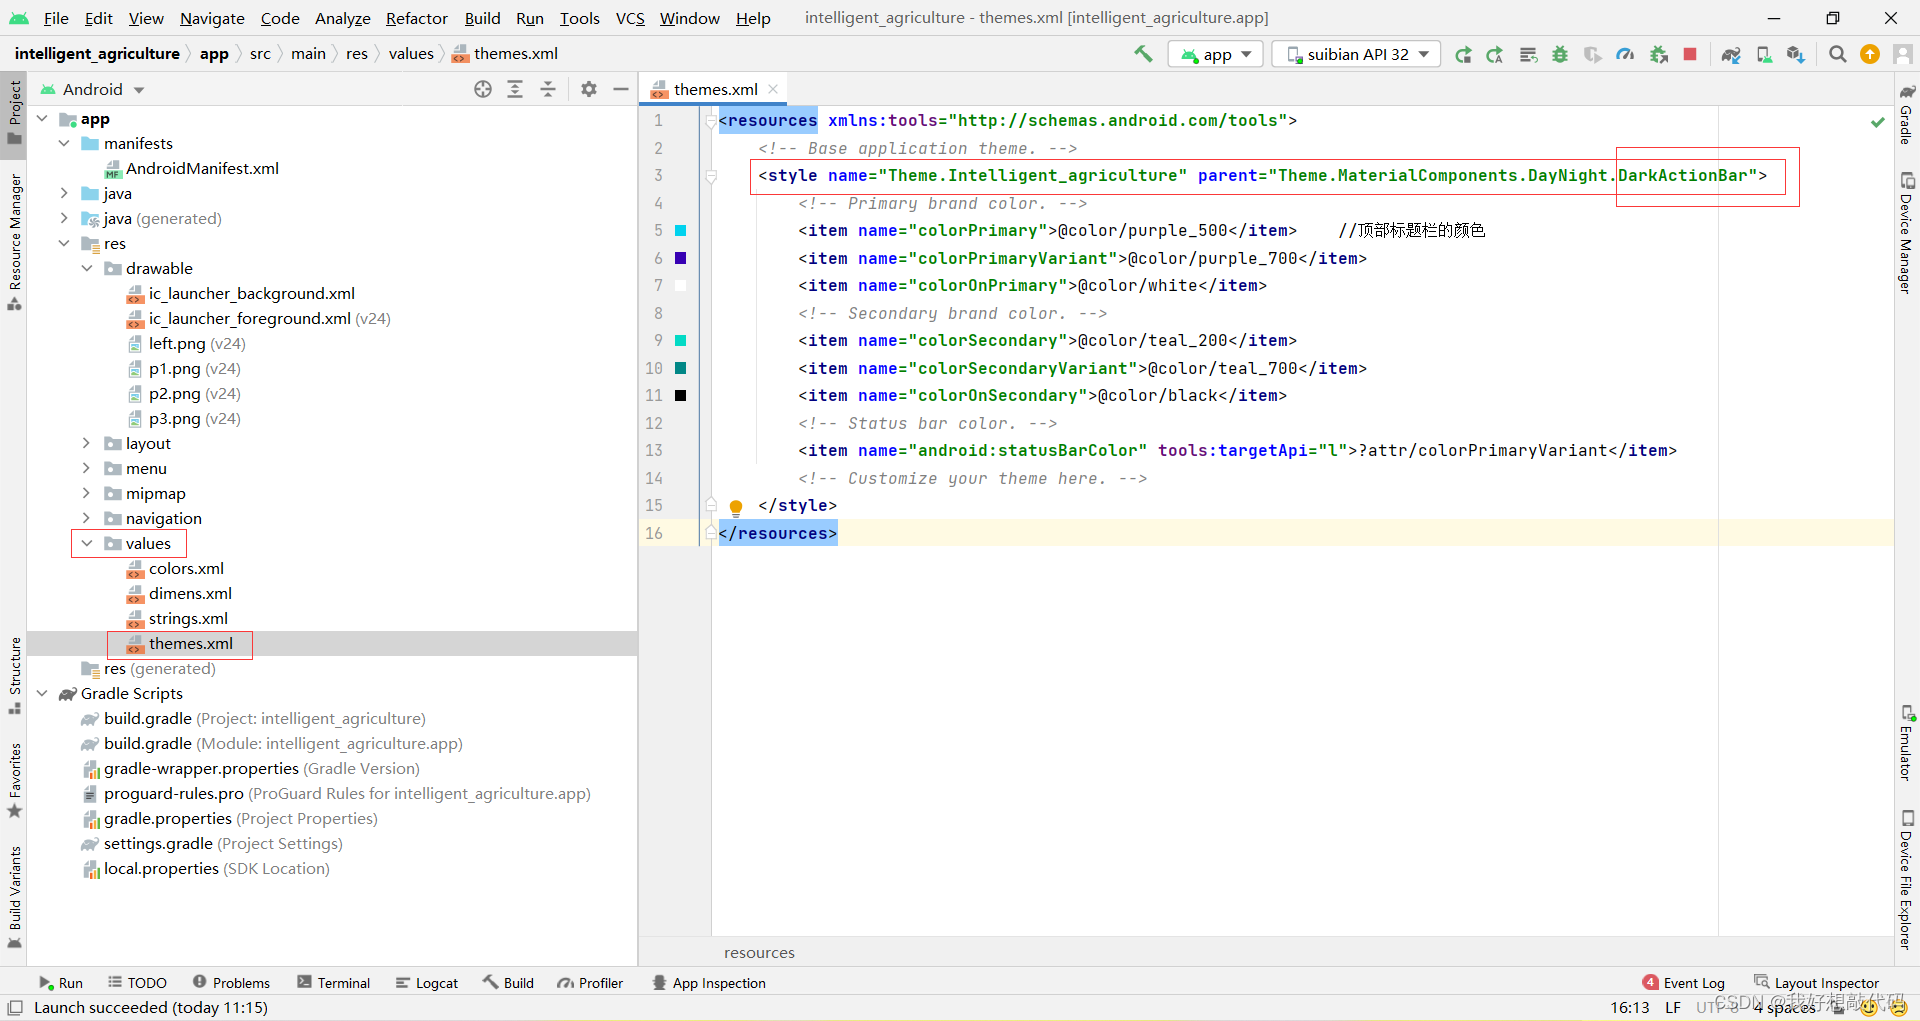Click the orange update available icon
Screen dimensions: 1920x1021
1870,54
